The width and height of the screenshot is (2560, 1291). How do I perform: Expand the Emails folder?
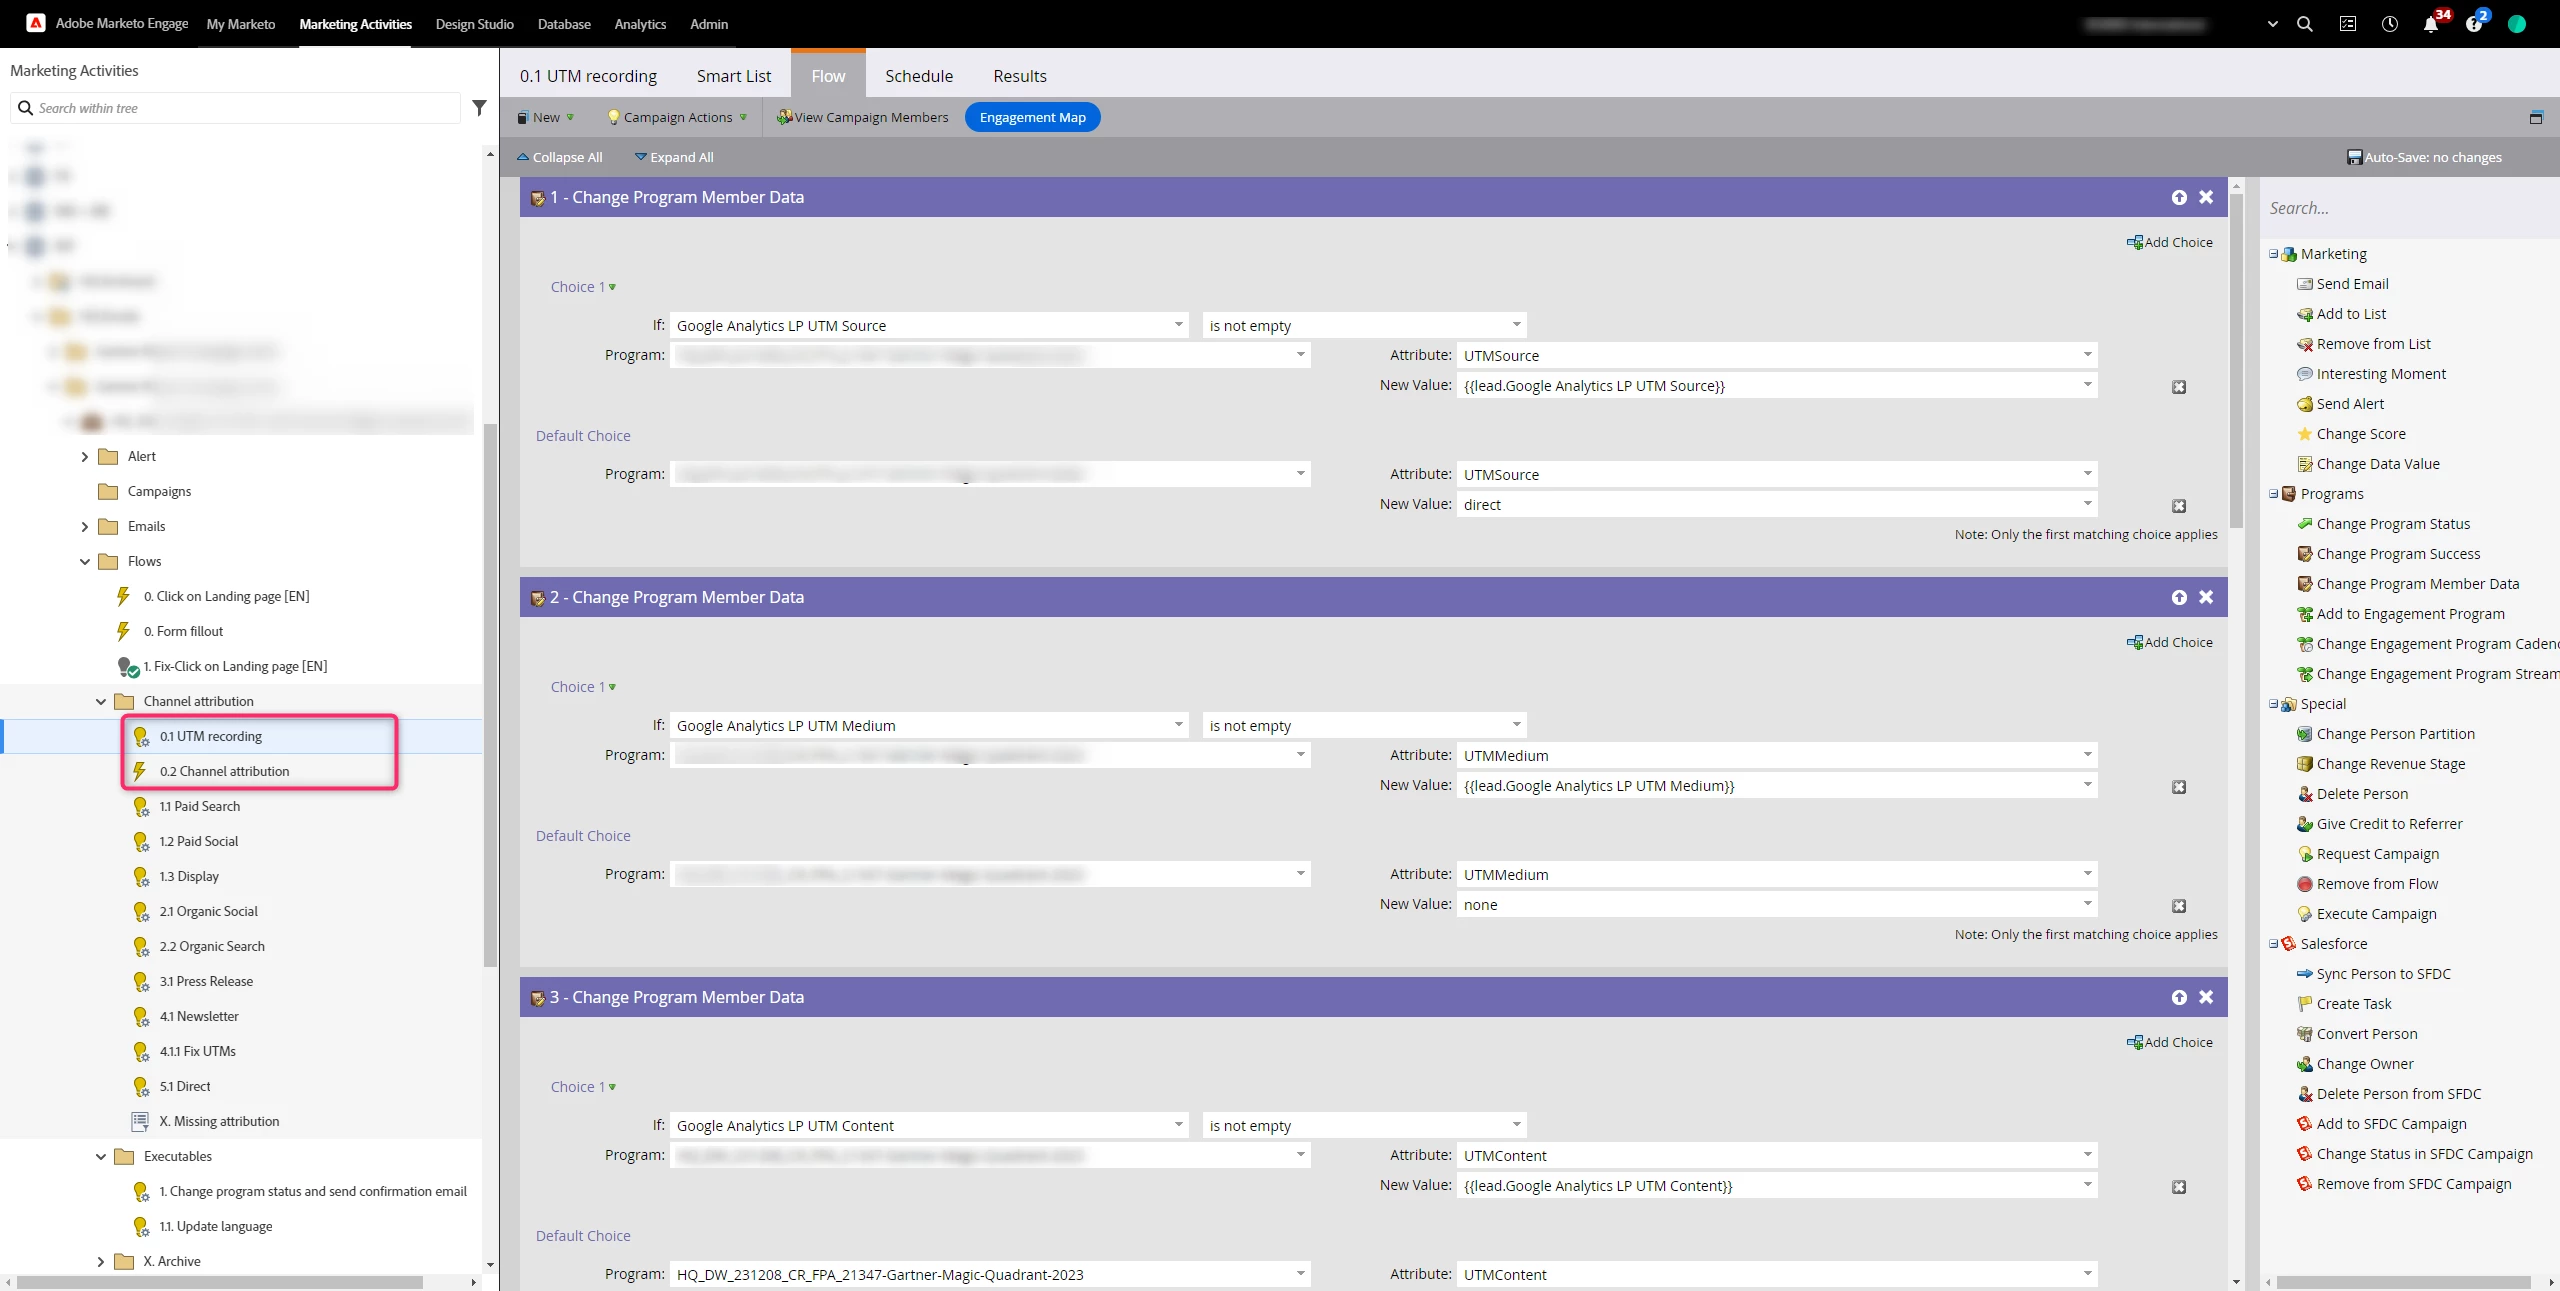[x=85, y=527]
